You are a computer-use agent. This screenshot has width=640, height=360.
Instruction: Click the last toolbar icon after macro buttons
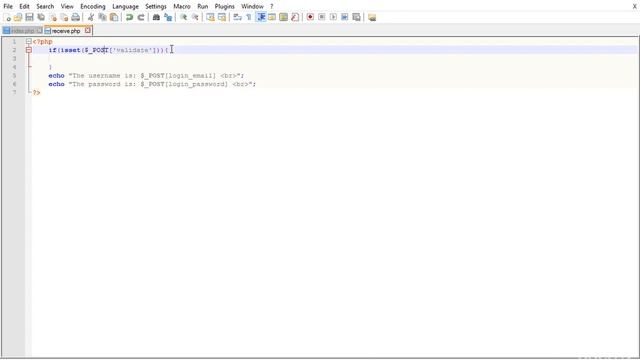click(x=372, y=17)
